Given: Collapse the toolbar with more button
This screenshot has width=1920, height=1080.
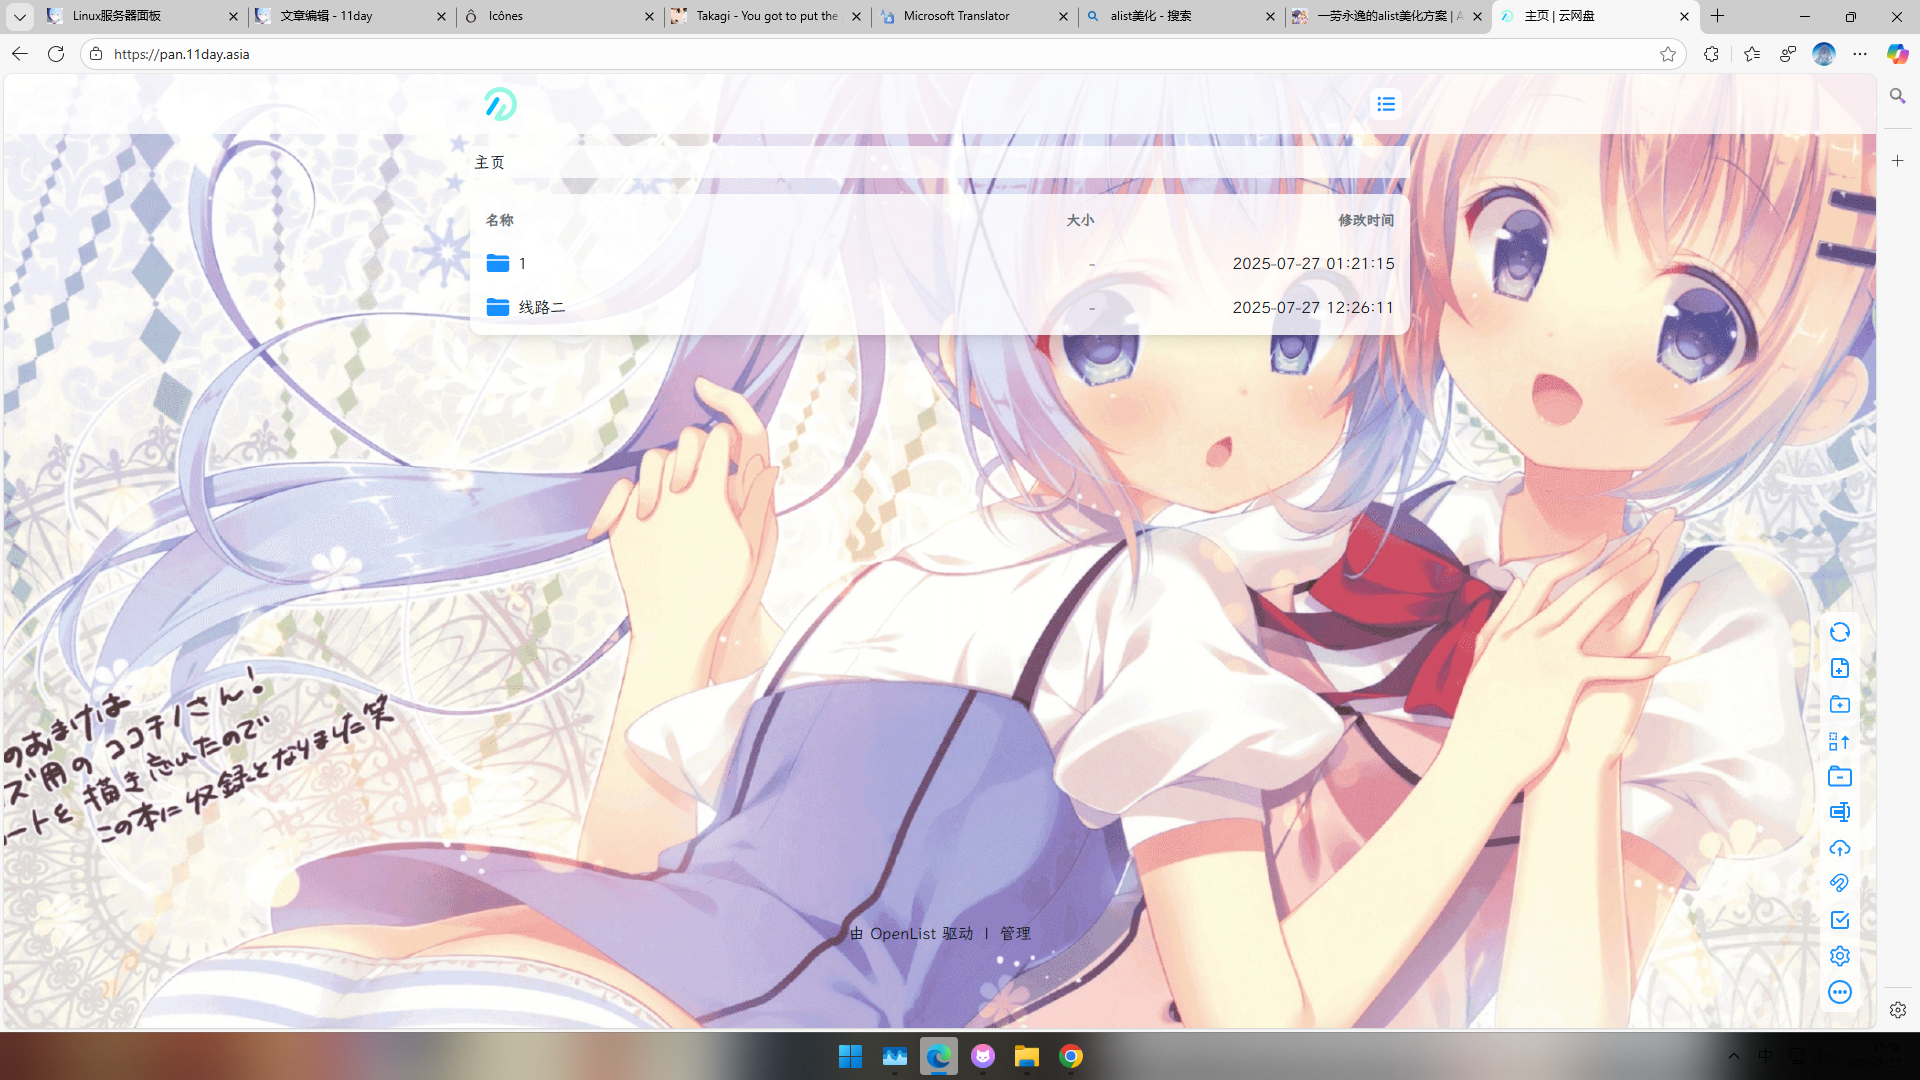Looking at the screenshot, I should 1839,992.
